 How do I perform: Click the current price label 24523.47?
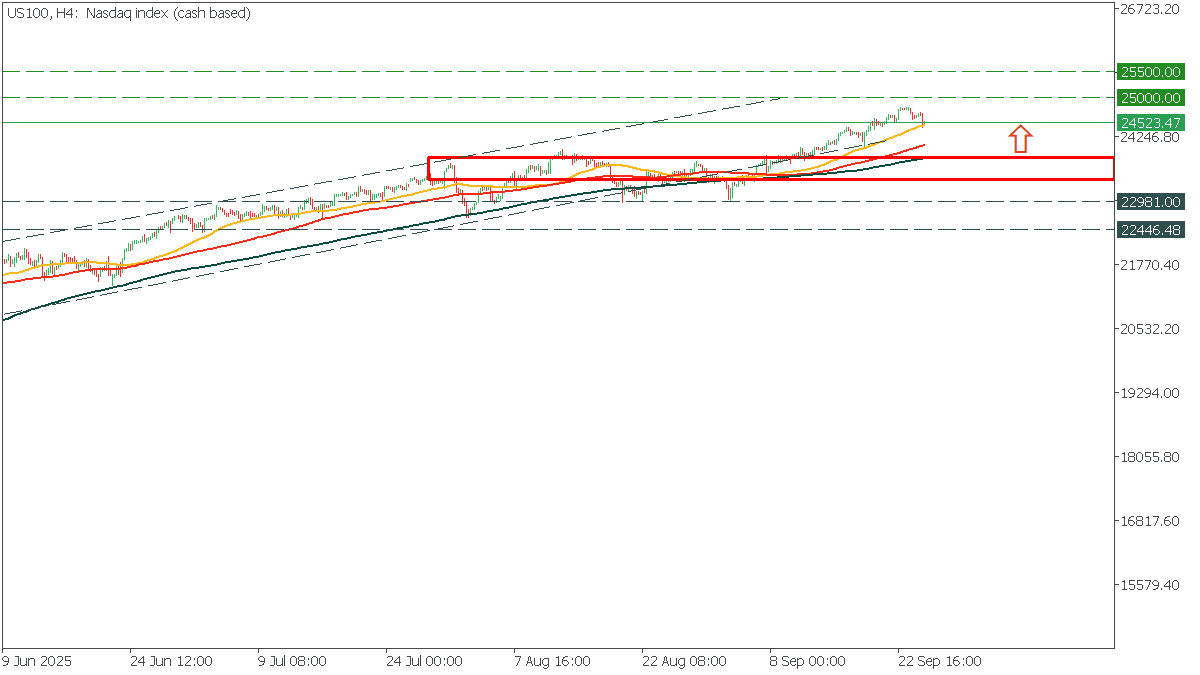tap(1150, 122)
